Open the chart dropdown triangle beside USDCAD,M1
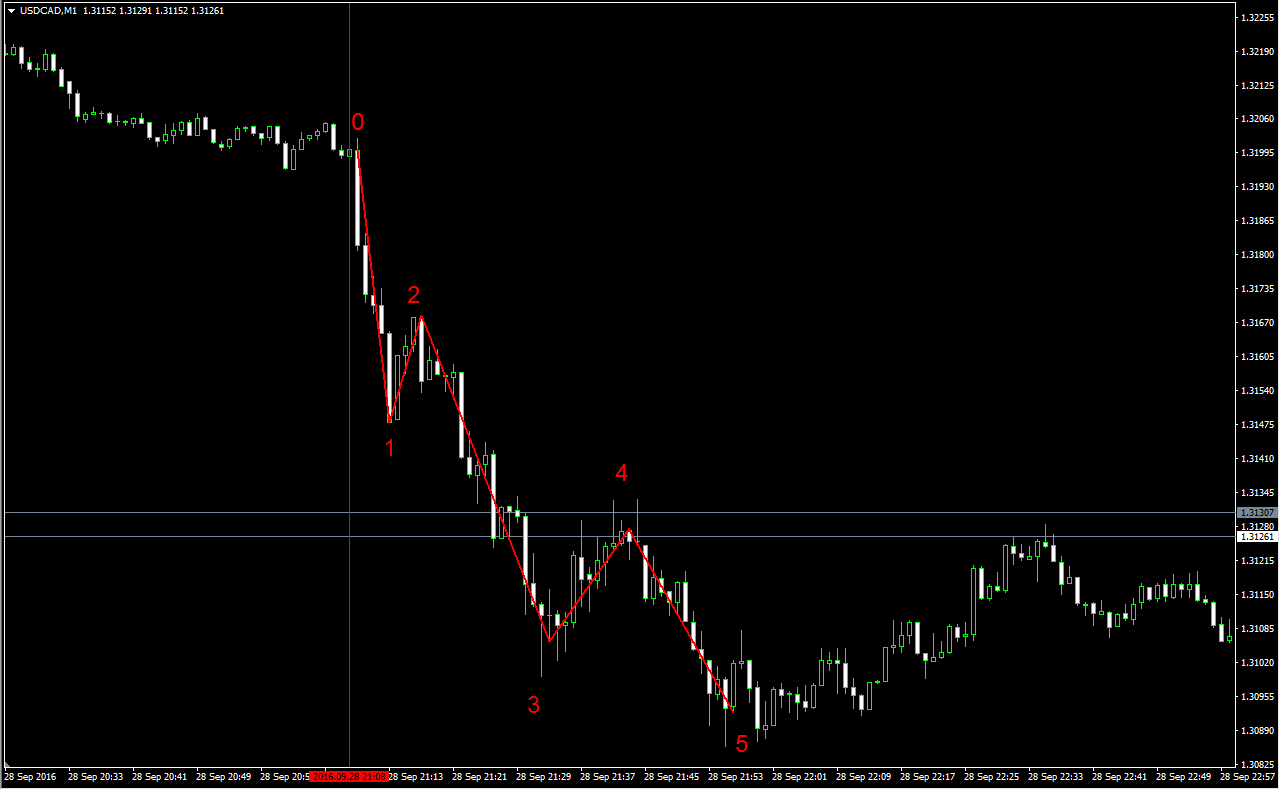1280x789 pixels. tap(10, 11)
